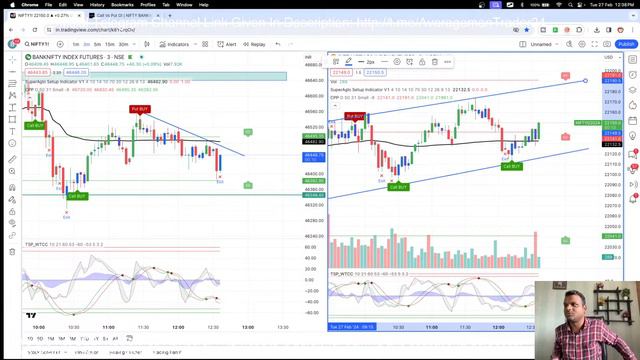Delete the selected trend line

pyautogui.click(x=435, y=62)
